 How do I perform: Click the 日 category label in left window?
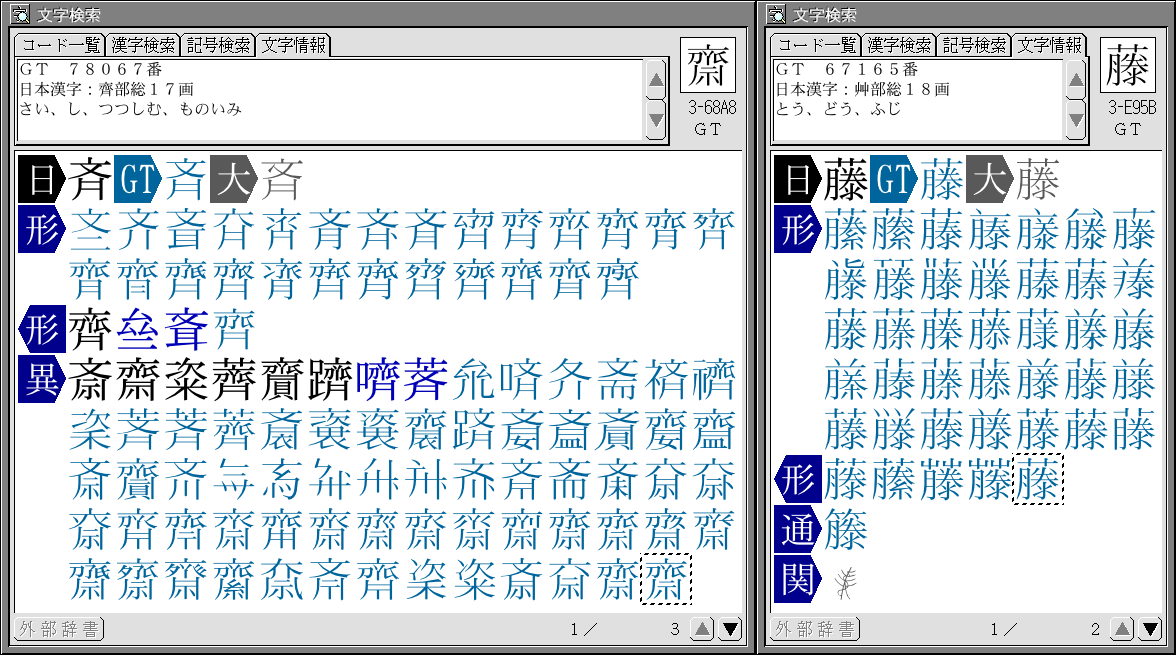41,182
